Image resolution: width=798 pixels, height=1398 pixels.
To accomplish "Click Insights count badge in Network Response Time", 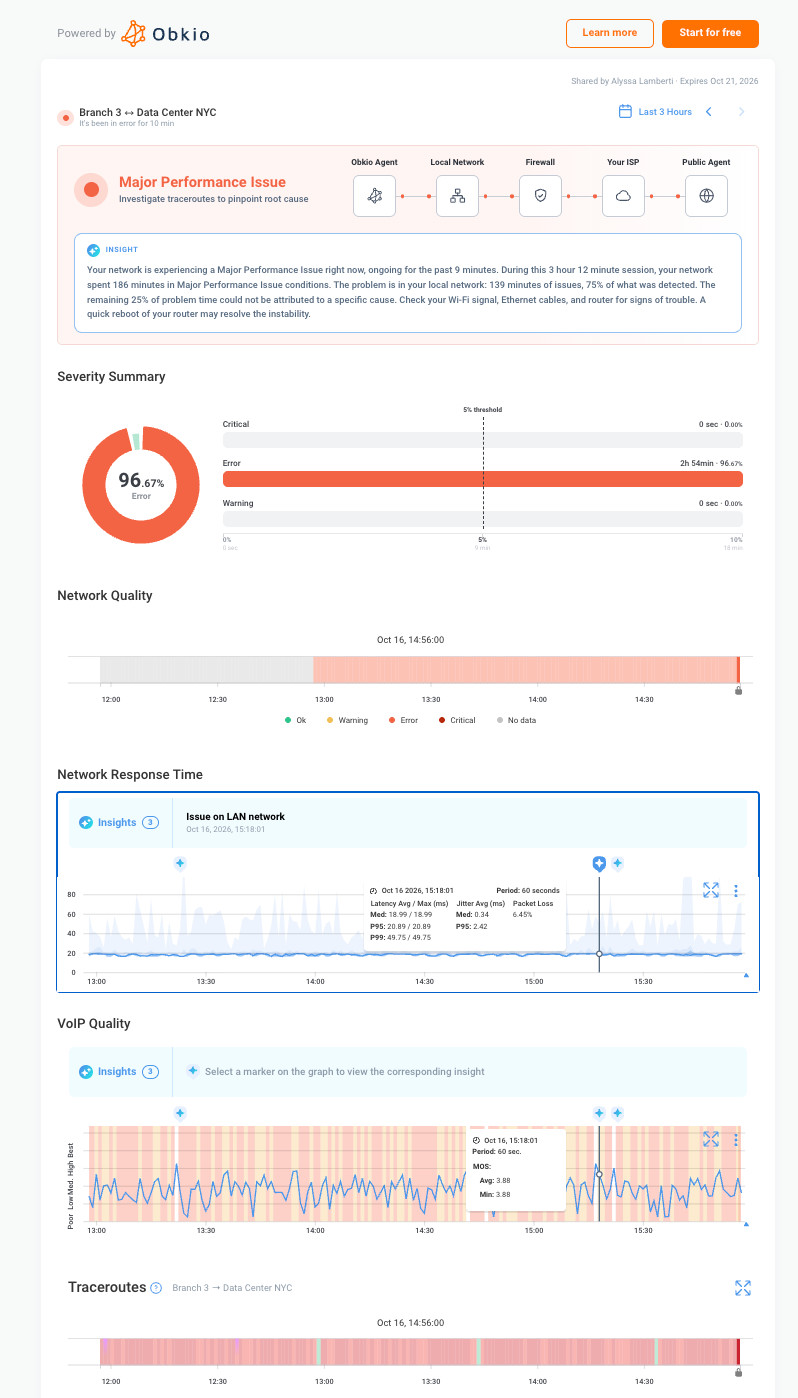I will (150, 823).
